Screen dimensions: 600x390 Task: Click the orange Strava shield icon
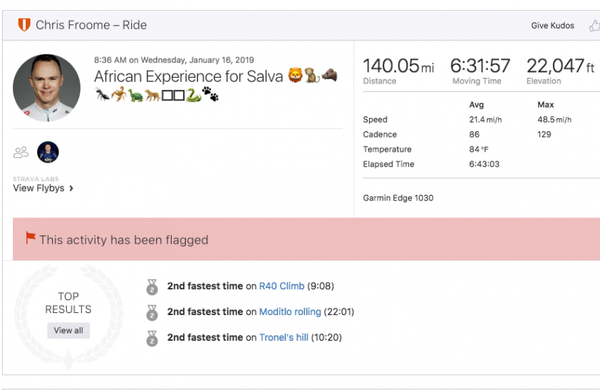(x=24, y=25)
